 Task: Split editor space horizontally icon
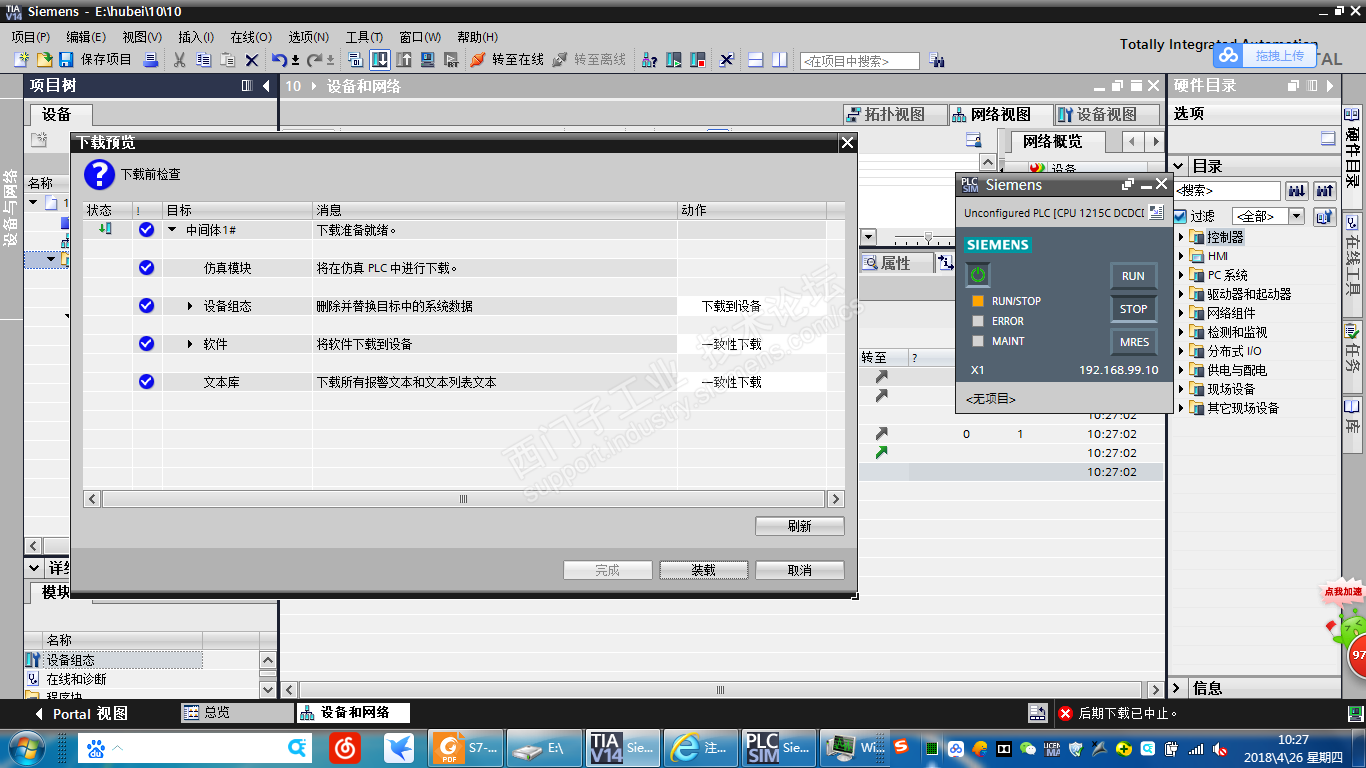click(x=756, y=60)
